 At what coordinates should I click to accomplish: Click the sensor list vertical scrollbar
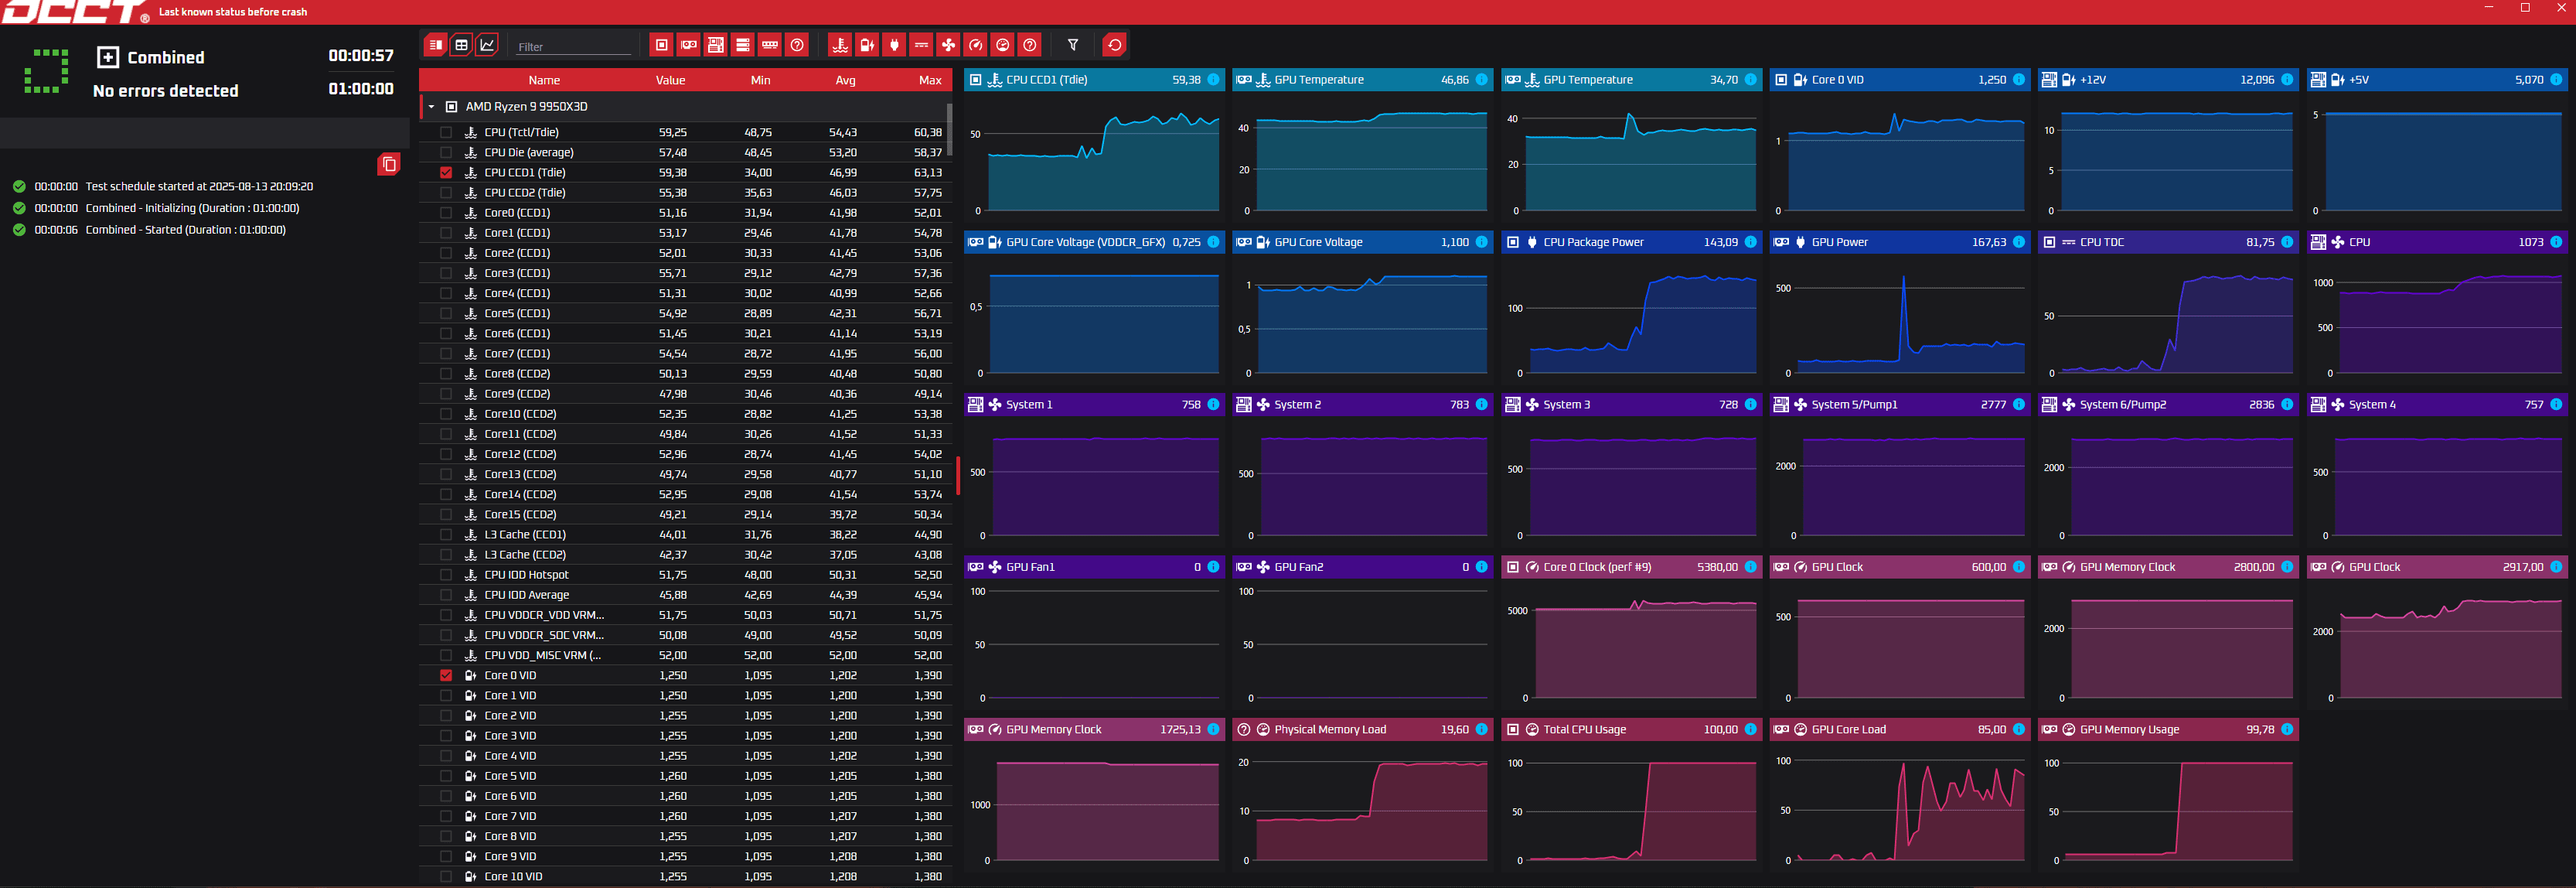pyautogui.click(x=949, y=130)
